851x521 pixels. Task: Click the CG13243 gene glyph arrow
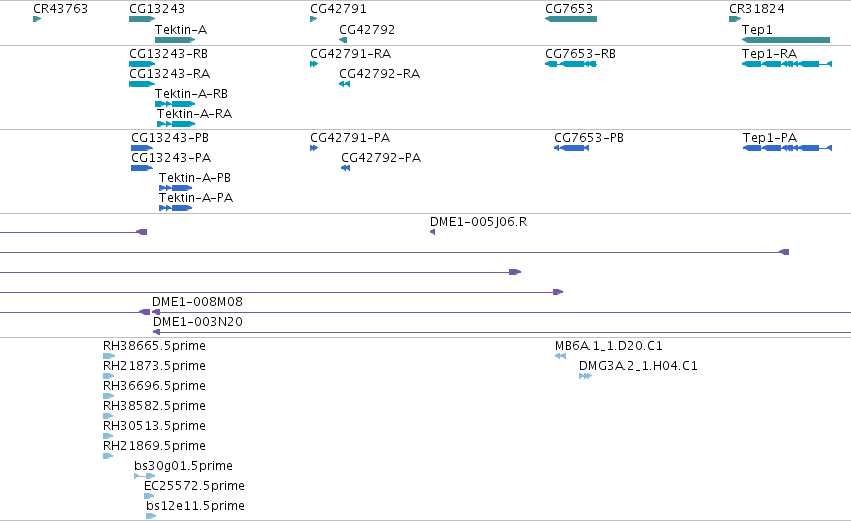142,19
